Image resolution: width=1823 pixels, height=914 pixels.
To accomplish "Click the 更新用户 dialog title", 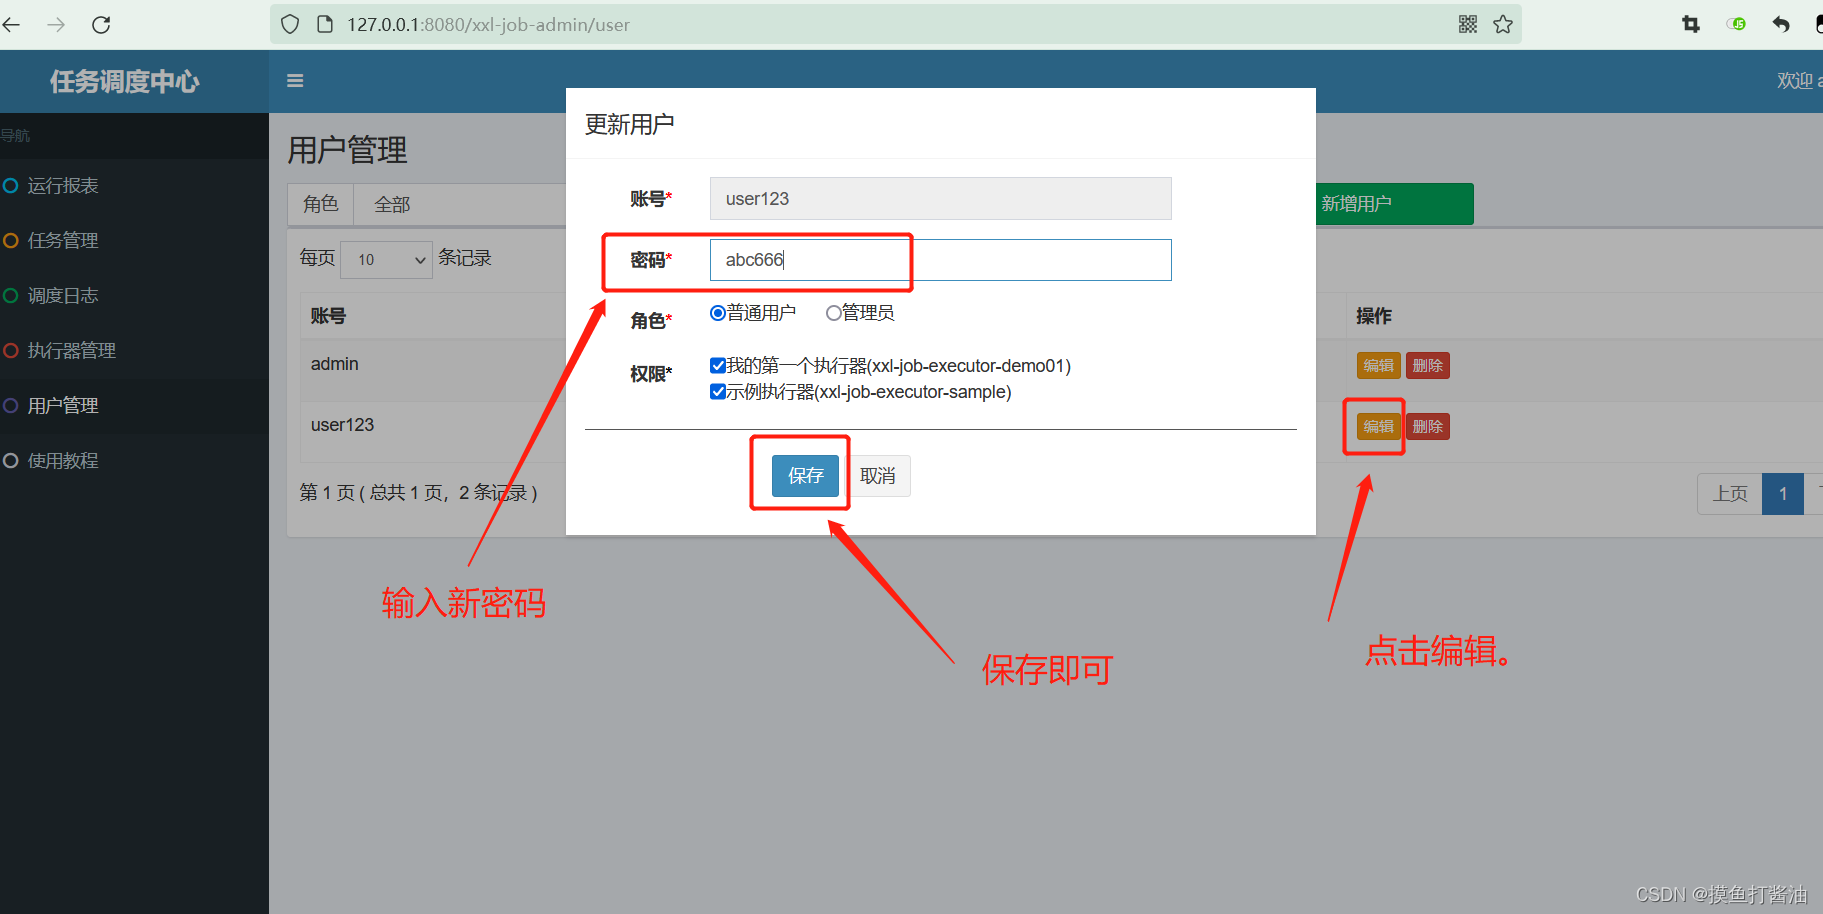I will (629, 124).
